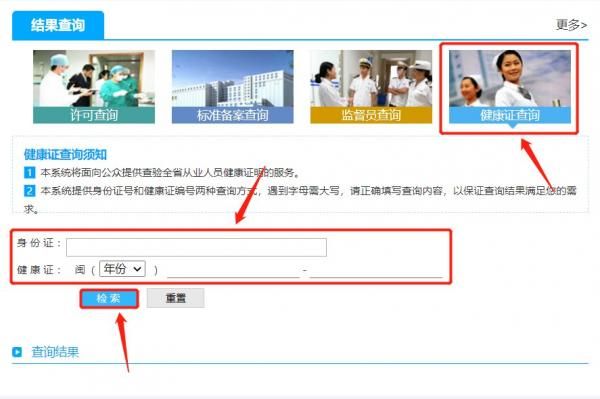The height and width of the screenshot is (399, 600).
Task: Expand the 年份 year dropdown
Action: [x=122, y=269]
